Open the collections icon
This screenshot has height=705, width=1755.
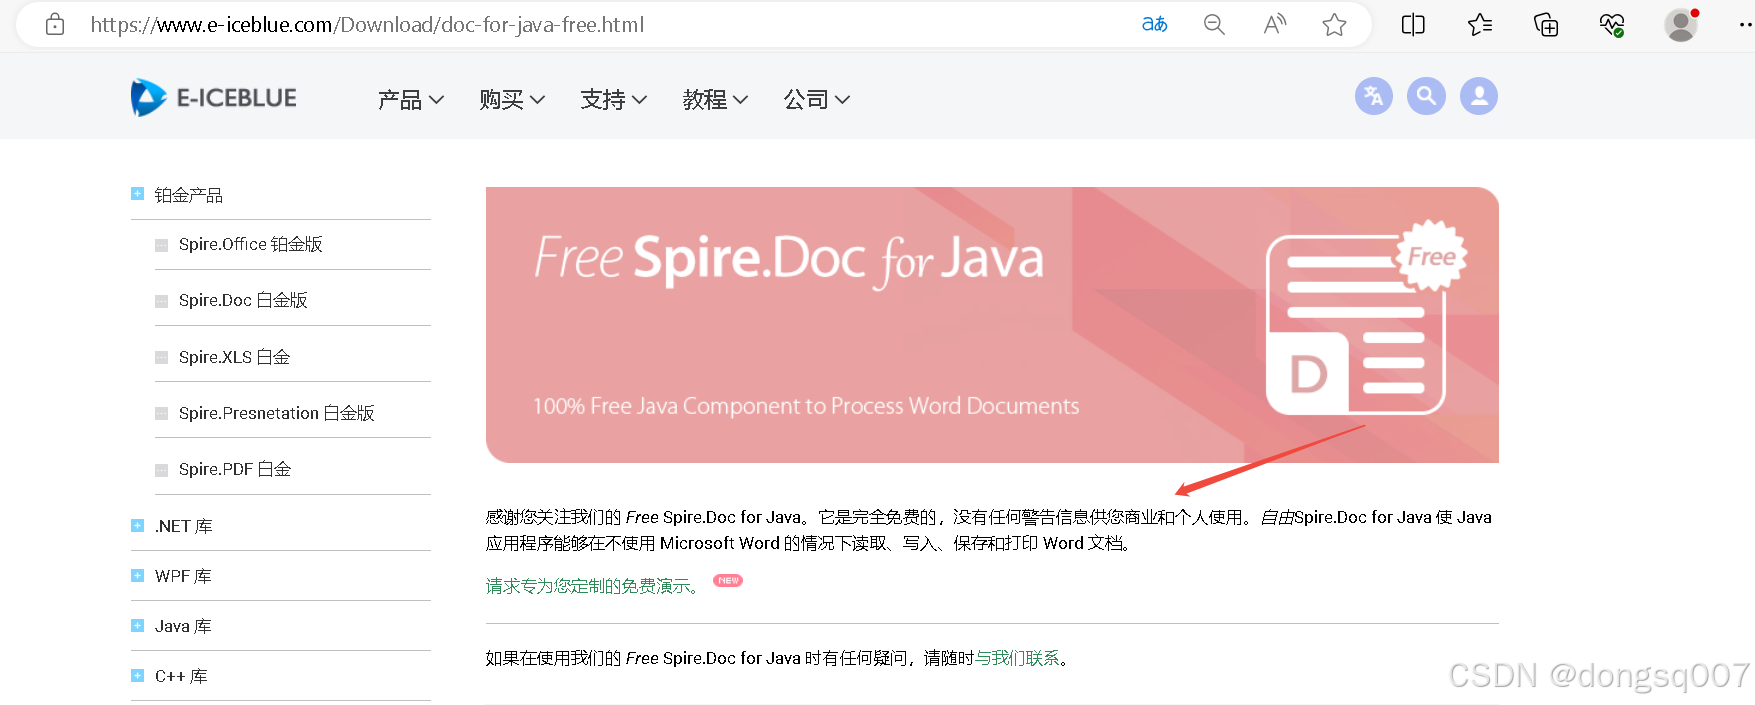1546,24
